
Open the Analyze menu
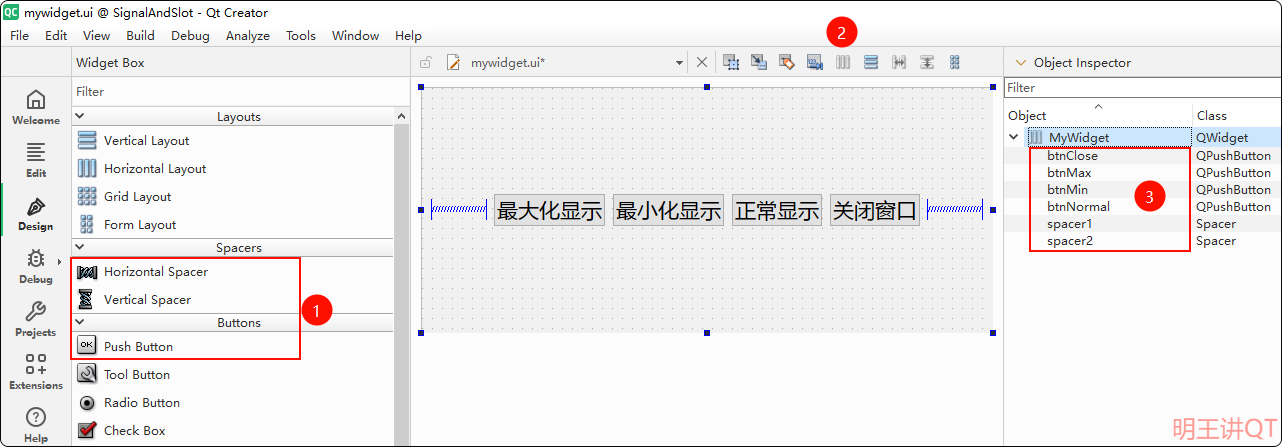248,35
